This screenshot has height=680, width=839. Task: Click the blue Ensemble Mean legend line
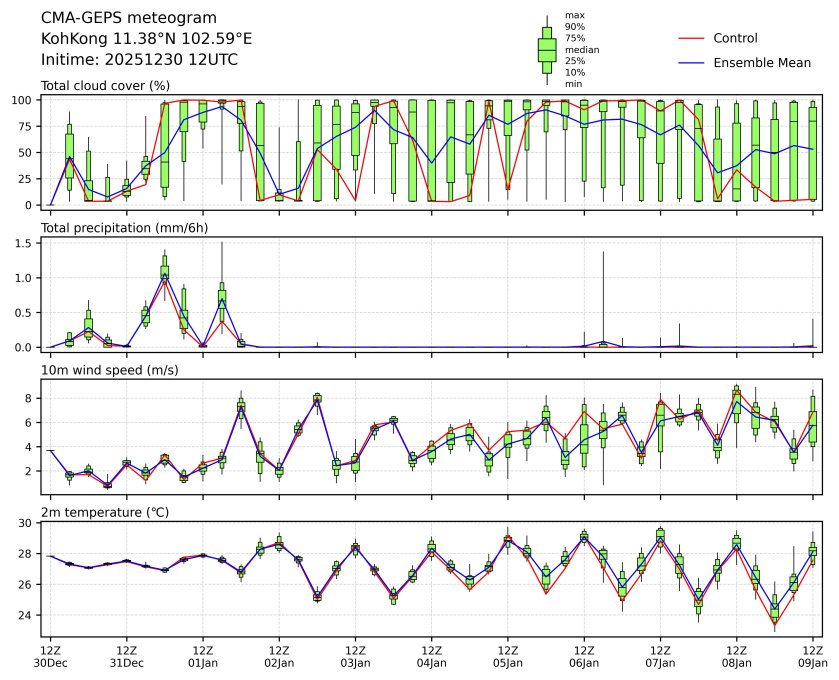(x=691, y=62)
